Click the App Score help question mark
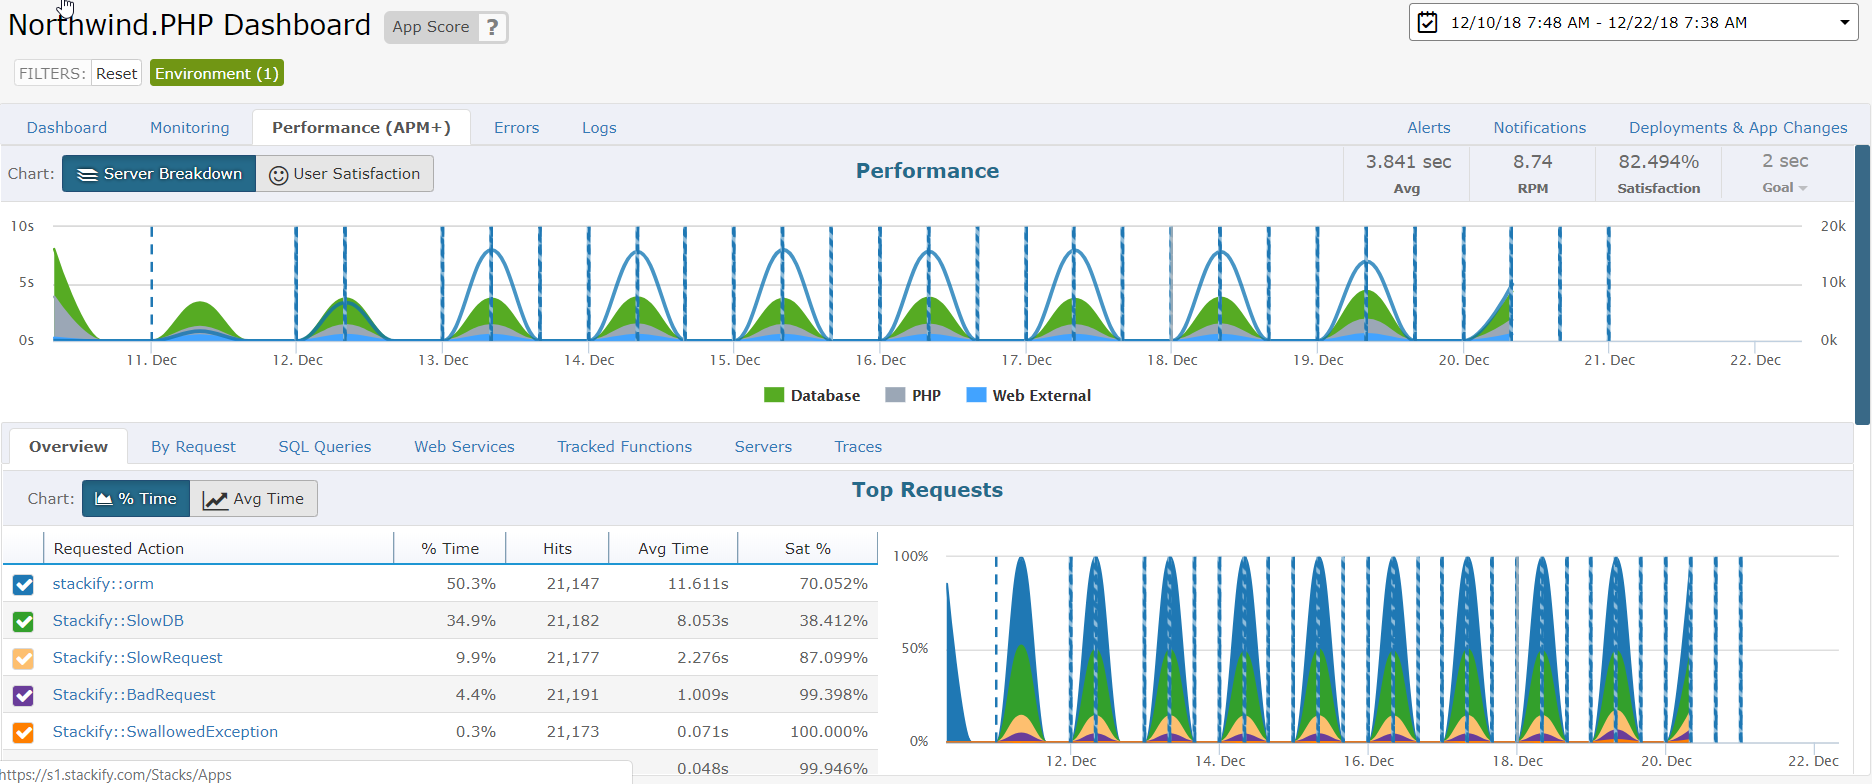Image resolution: width=1872 pixels, height=784 pixels. coord(492,27)
